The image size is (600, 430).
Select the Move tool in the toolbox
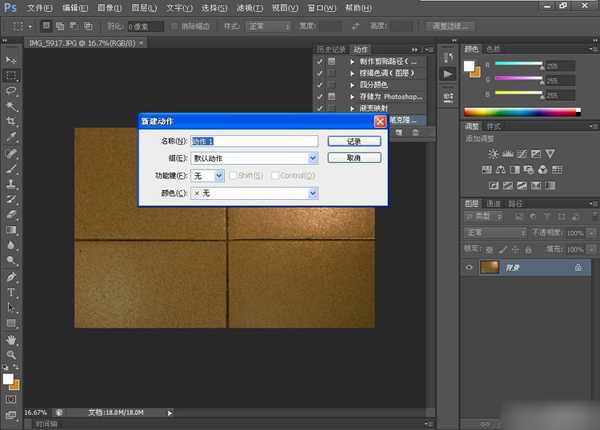(12, 60)
